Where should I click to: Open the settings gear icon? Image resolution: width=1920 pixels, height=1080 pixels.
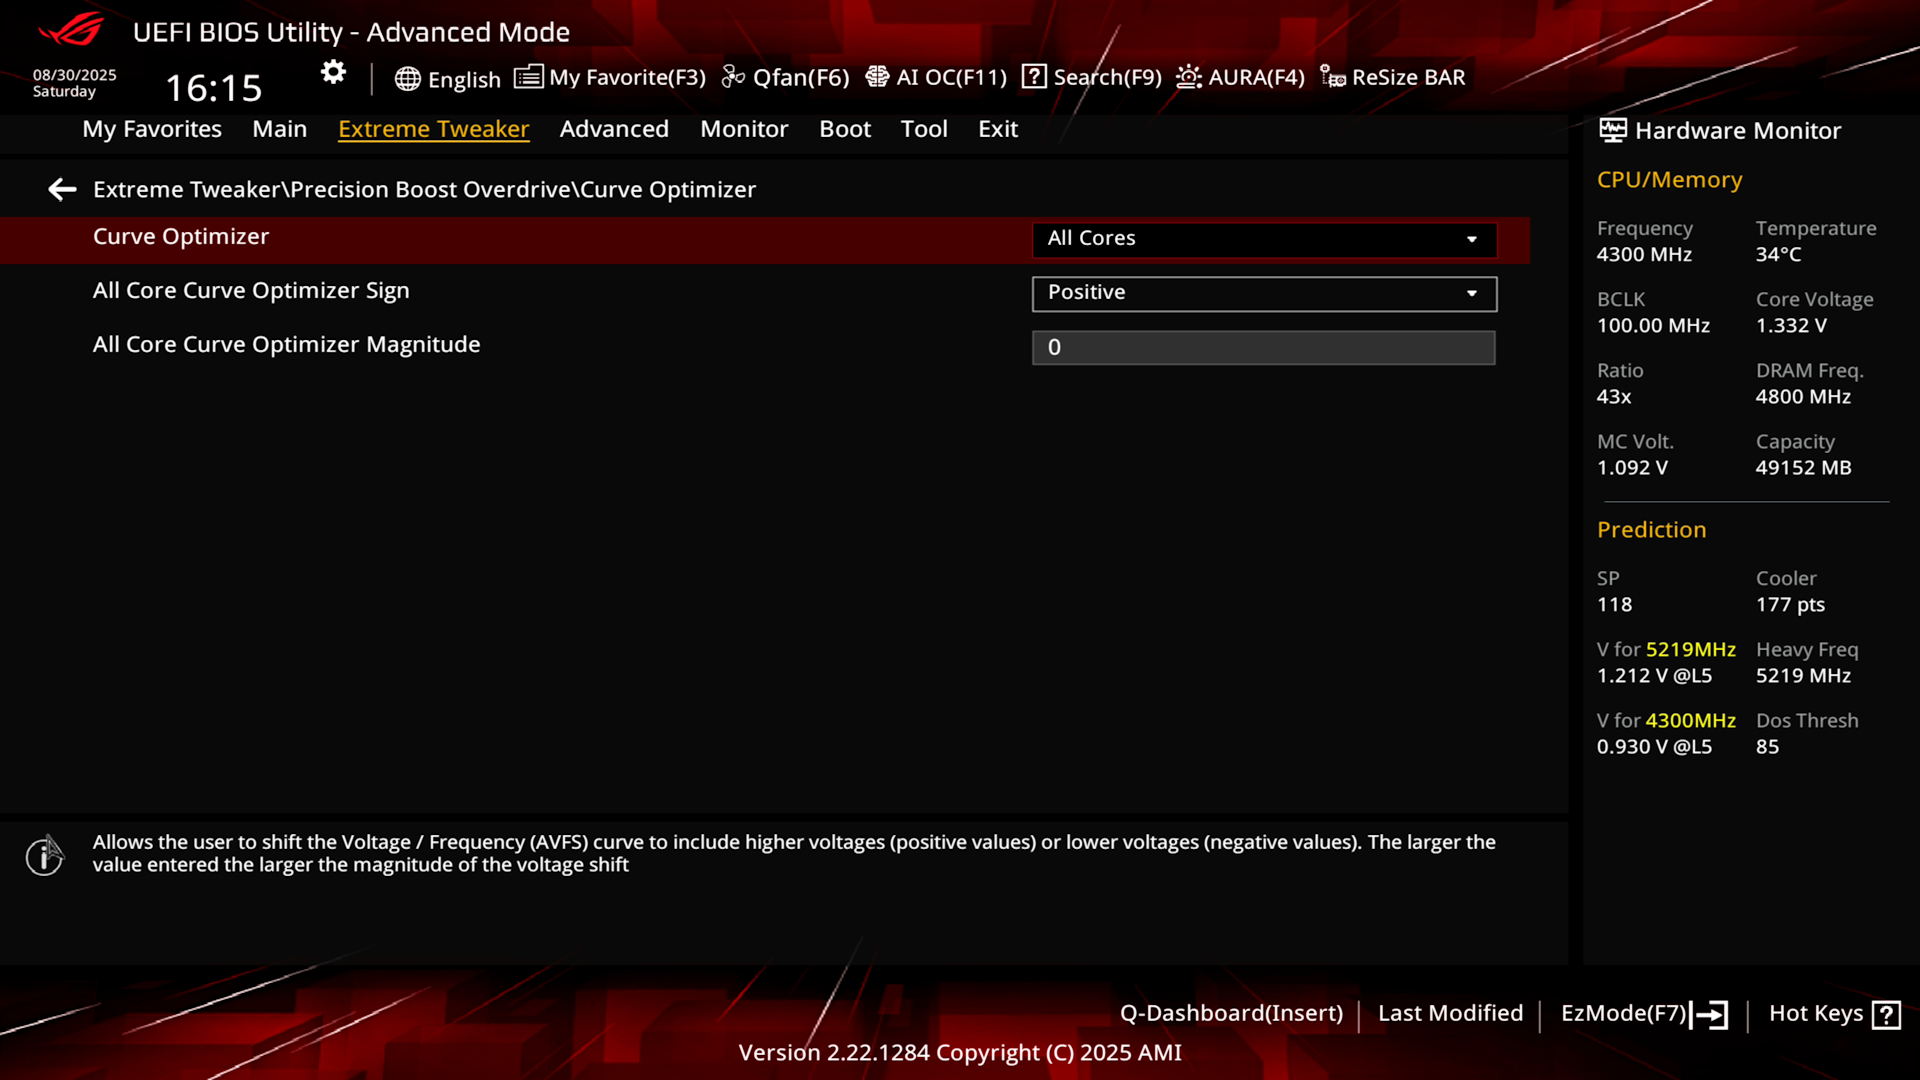point(333,72)
